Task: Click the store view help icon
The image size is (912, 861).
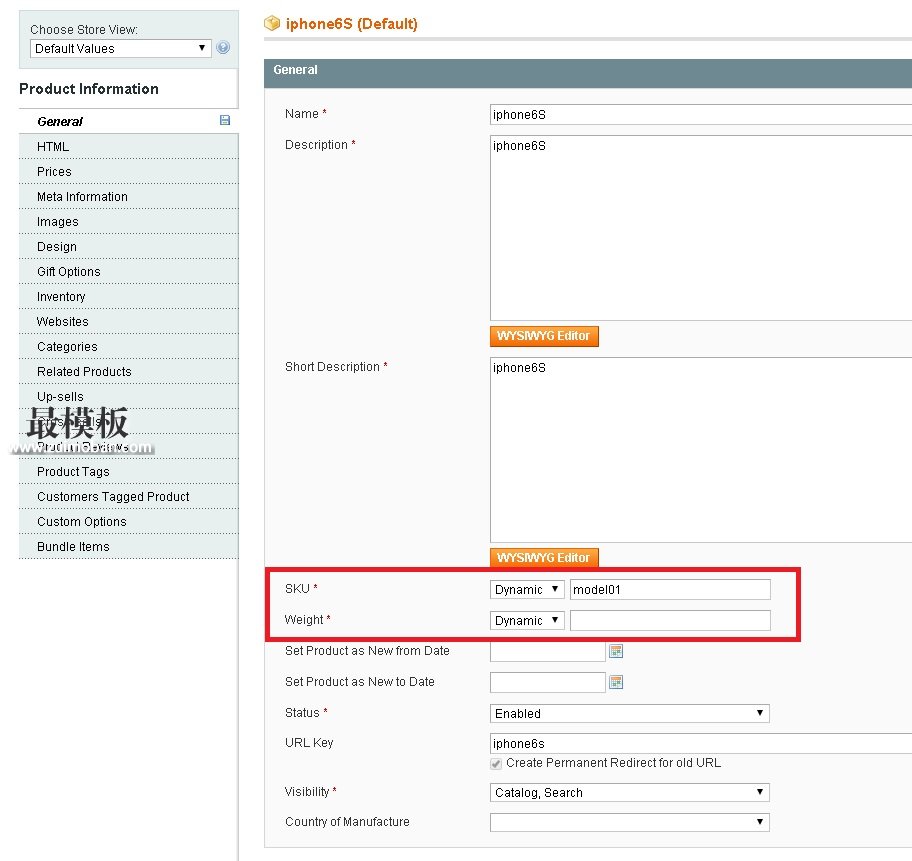Action: (223, 48)
